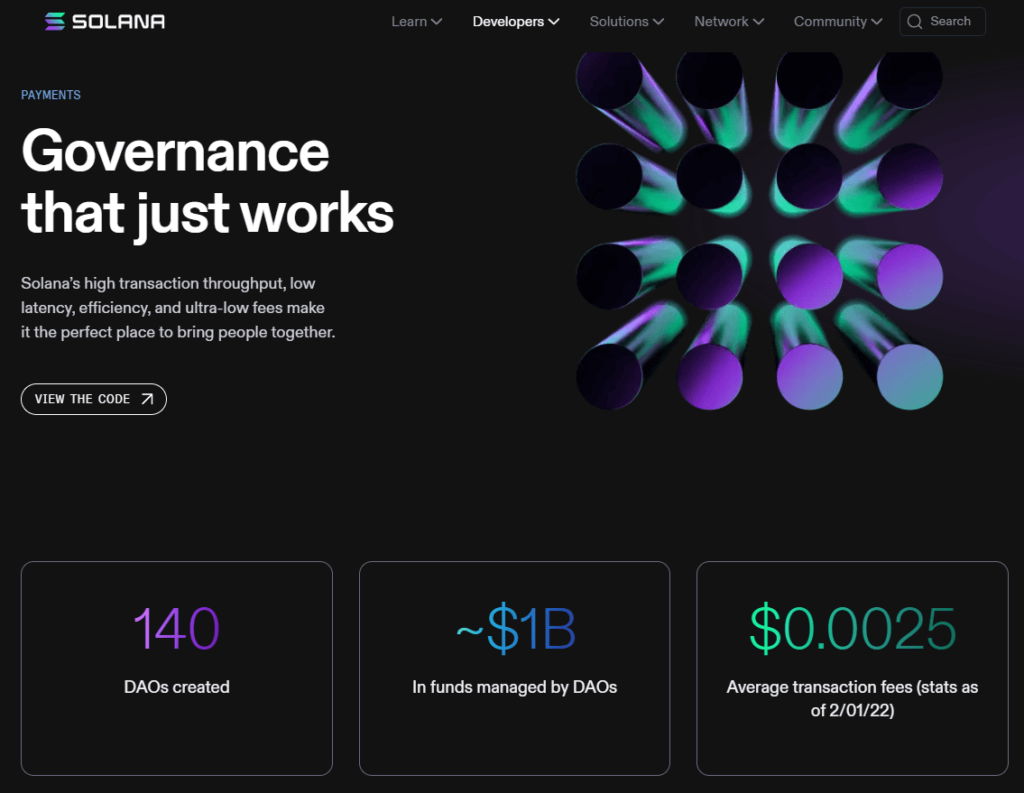
Task: Click the arrow icon on View the Code
Action: point(148,399)
